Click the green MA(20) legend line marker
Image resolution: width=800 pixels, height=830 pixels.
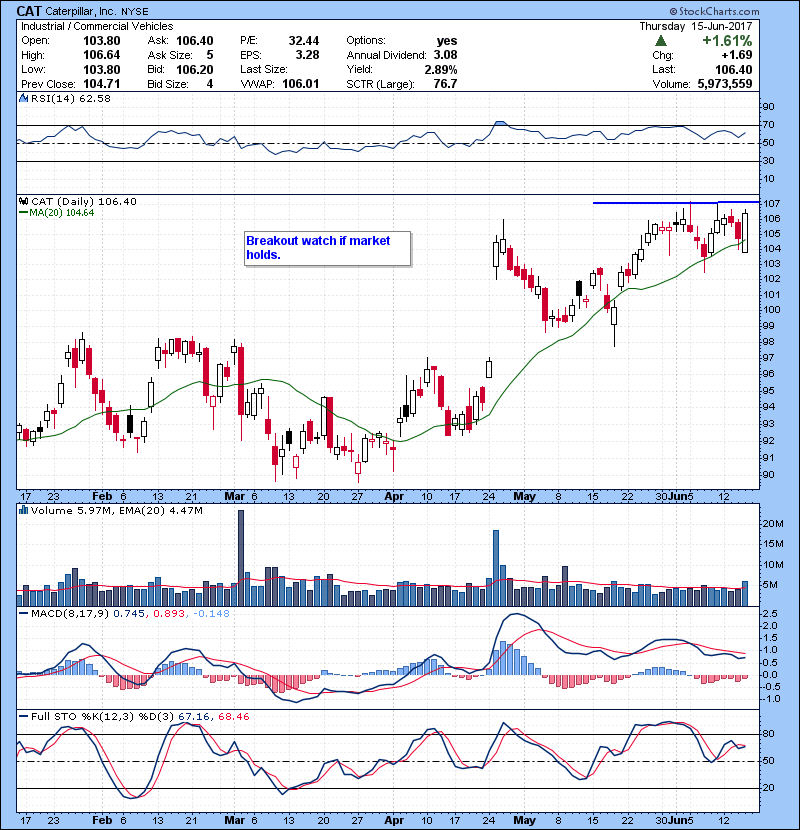(23, 213)
